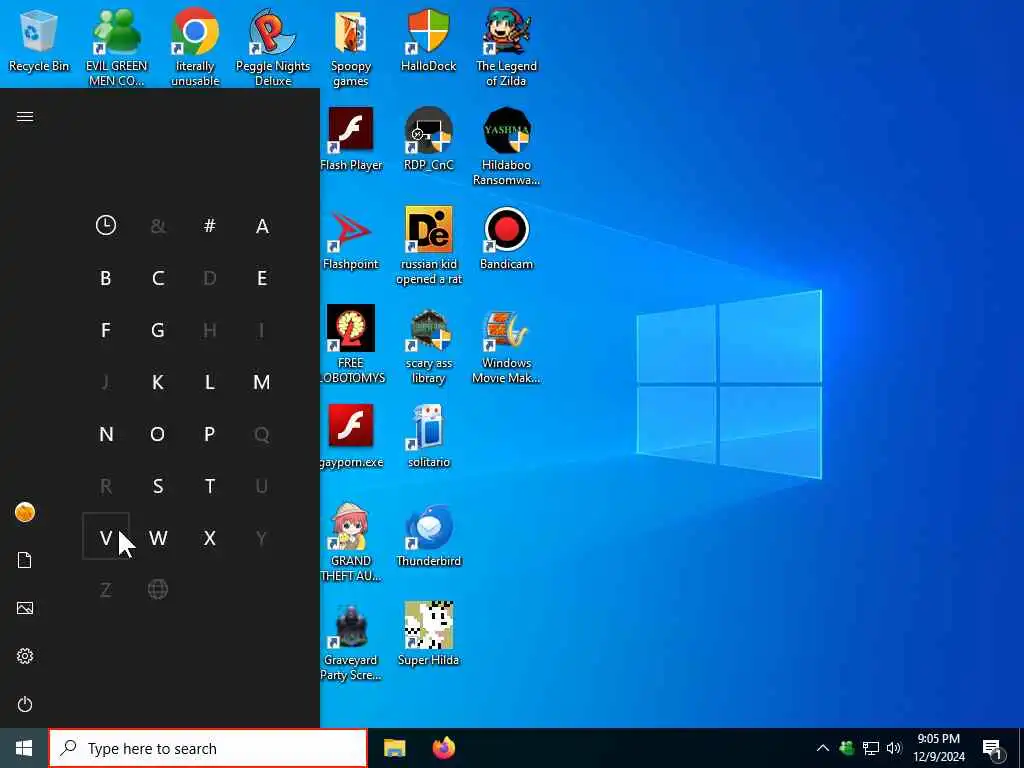Select letter G in the alphabet grid
The width and height of the screenshot is (1024, 768).
[x=157, y=330]
